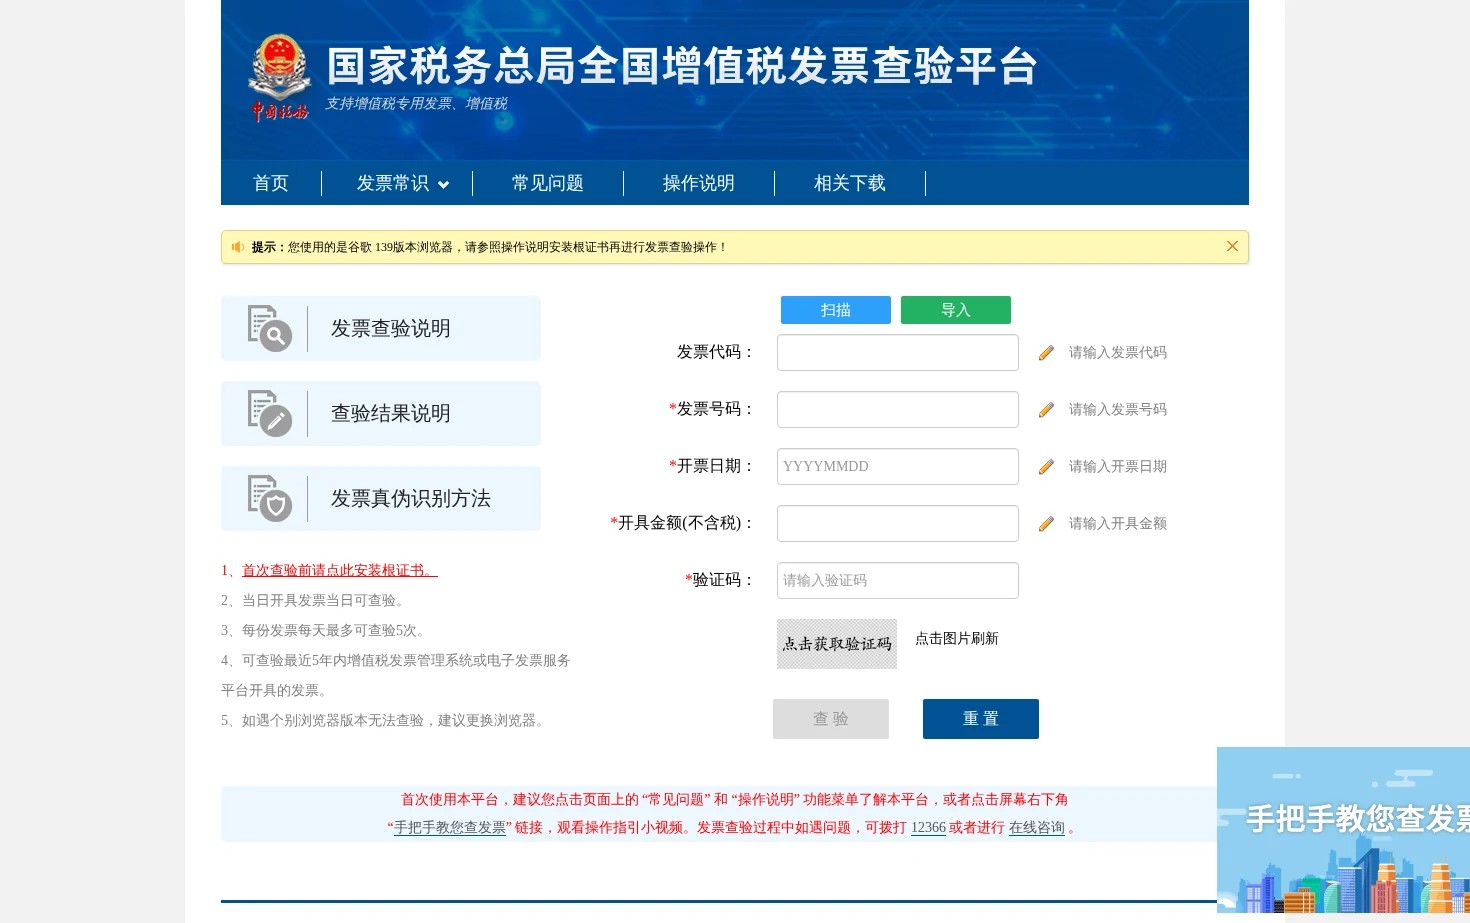Viewport: 1470px width, 923px height.
Task: Open the 发票真伪识别方法 panel
Action: [381, 498]
